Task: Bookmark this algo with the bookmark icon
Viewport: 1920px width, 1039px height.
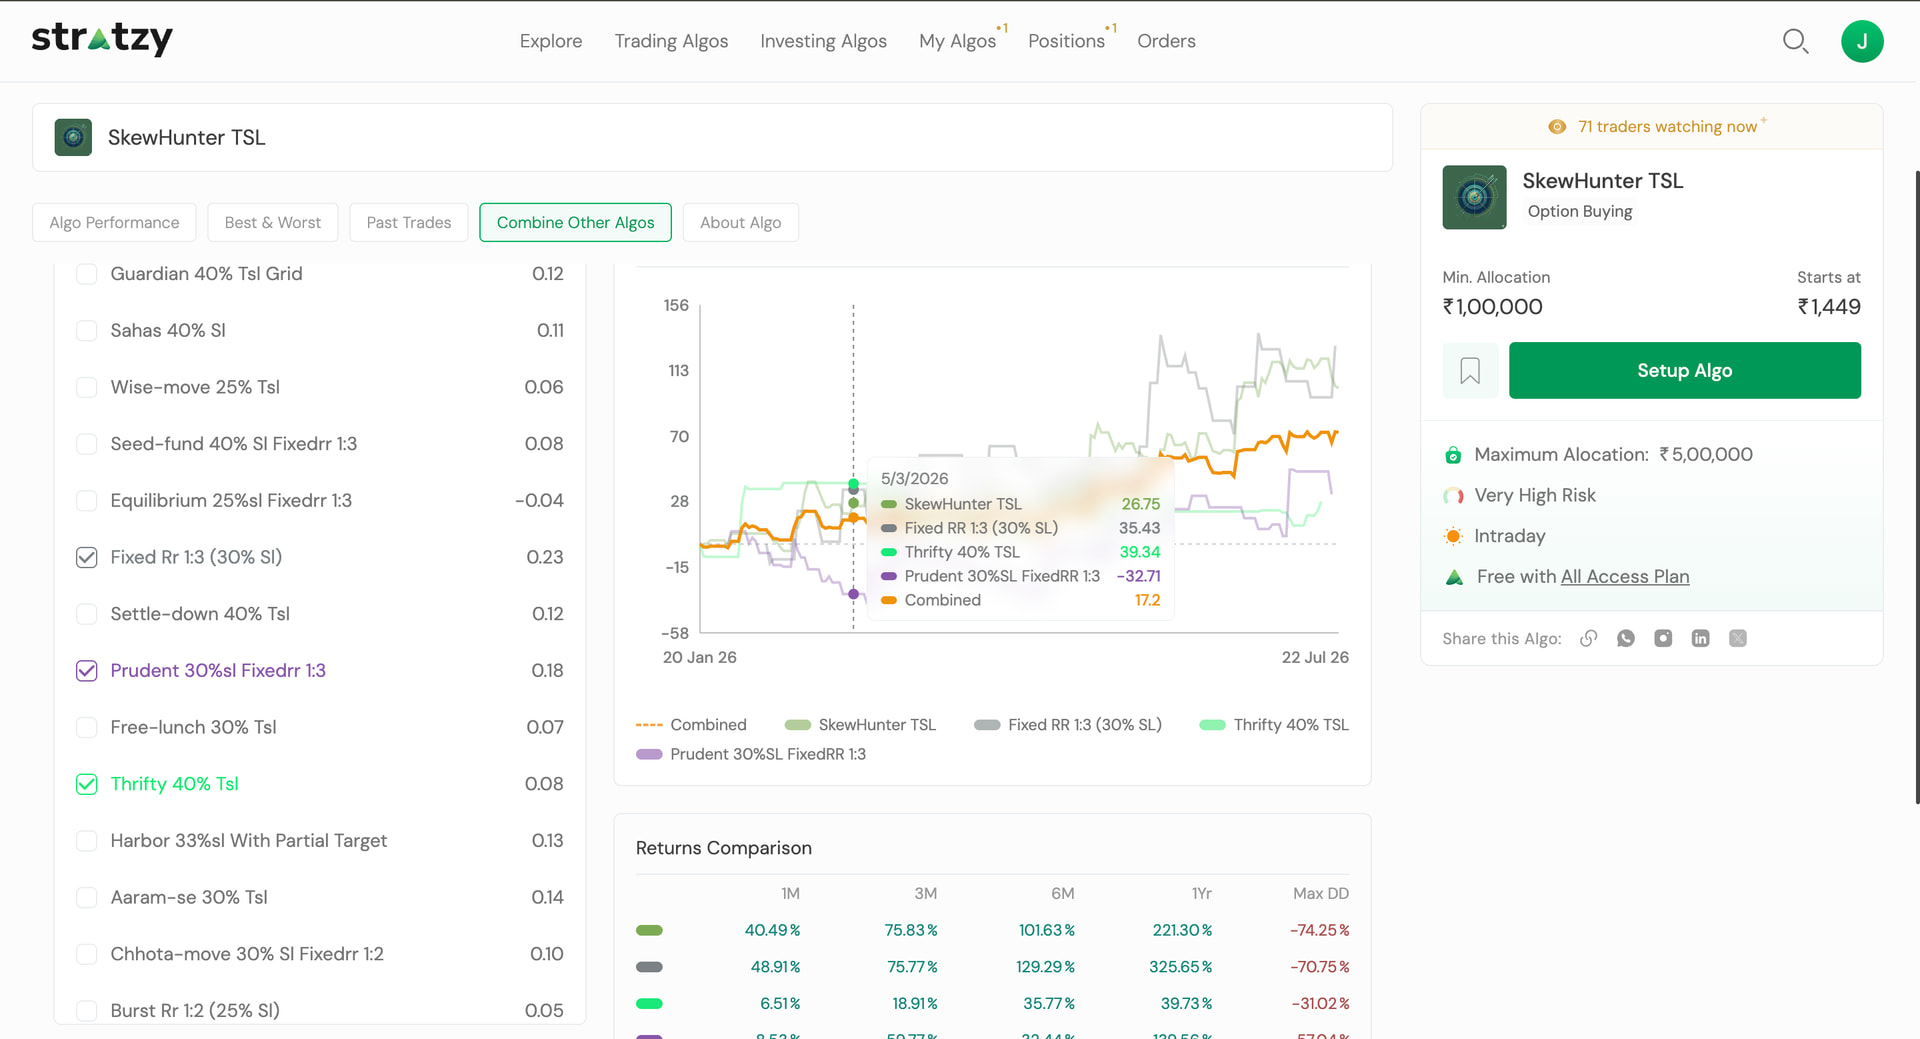Action: coord(1470,371)
